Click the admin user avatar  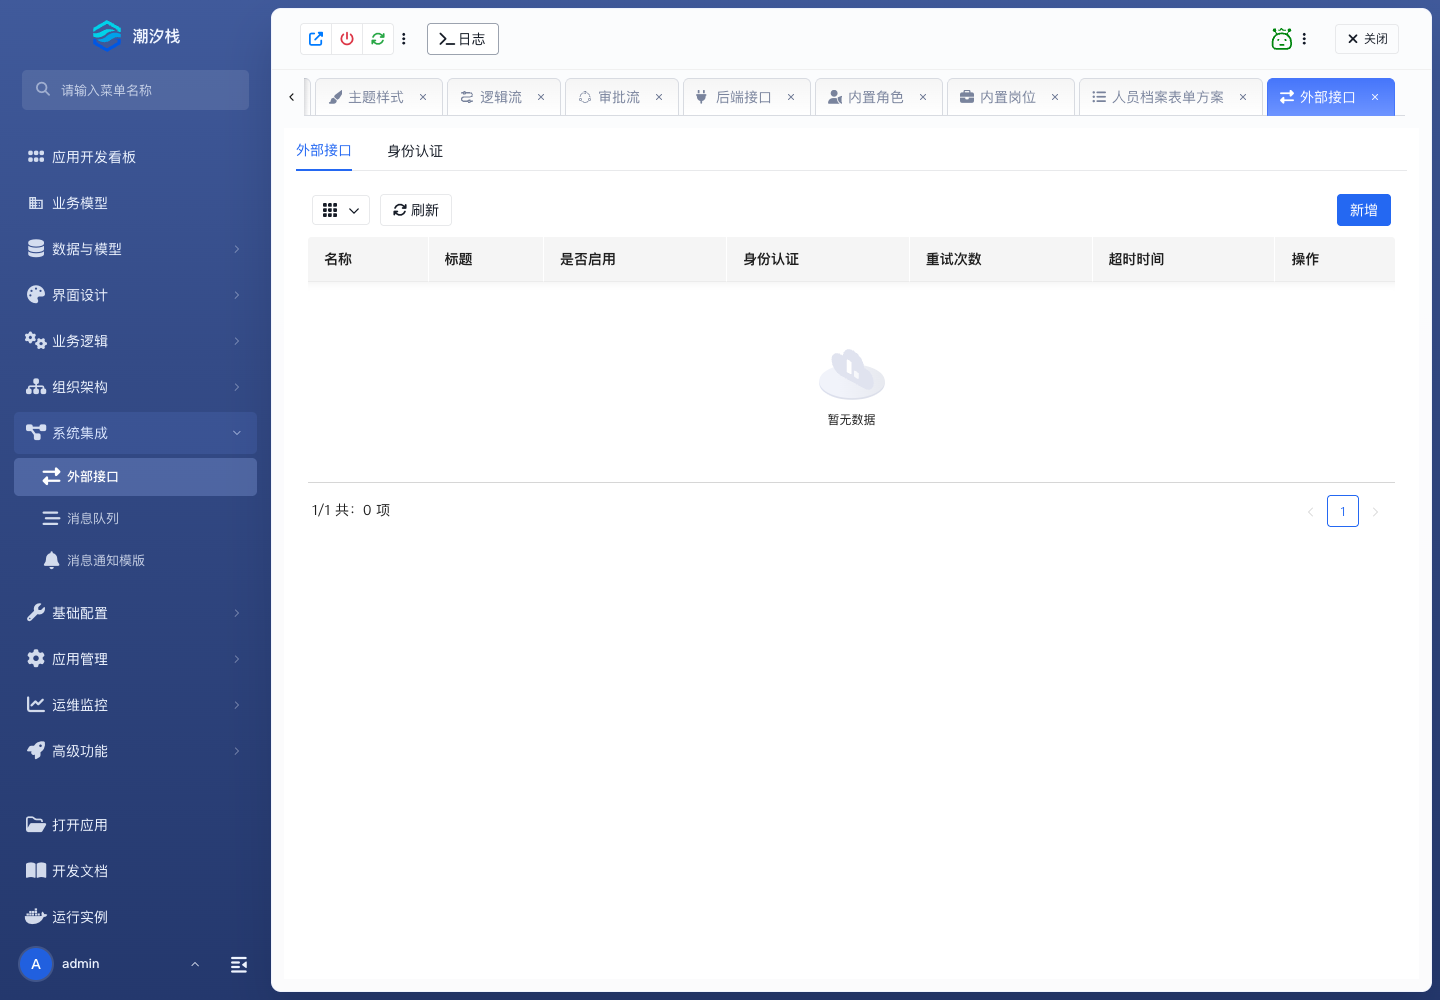tap(36, 964)
